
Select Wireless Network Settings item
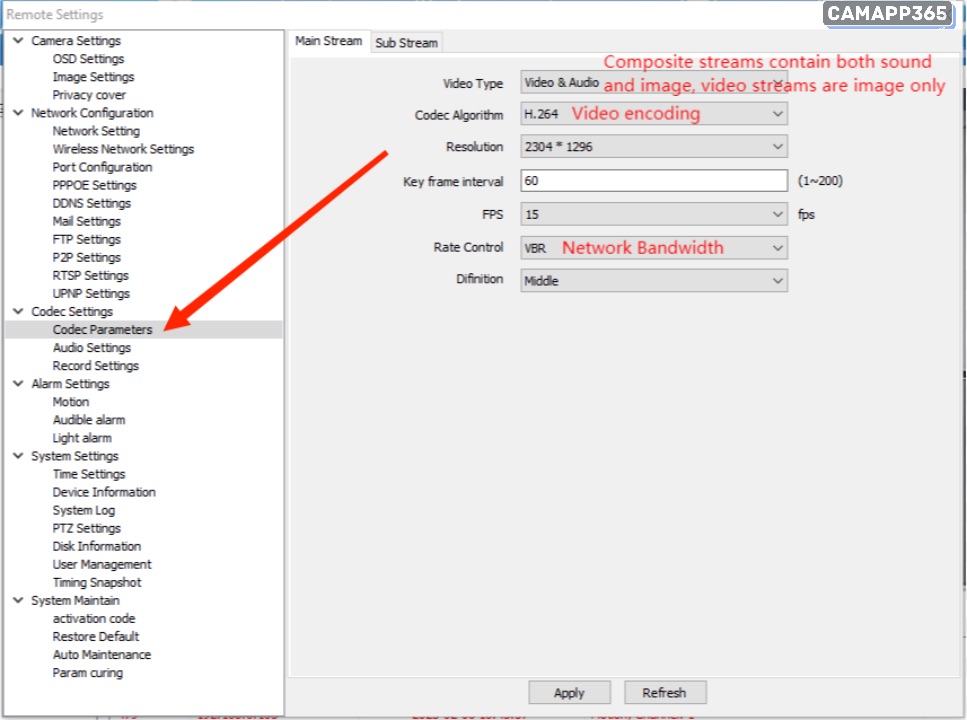(123, 149)
